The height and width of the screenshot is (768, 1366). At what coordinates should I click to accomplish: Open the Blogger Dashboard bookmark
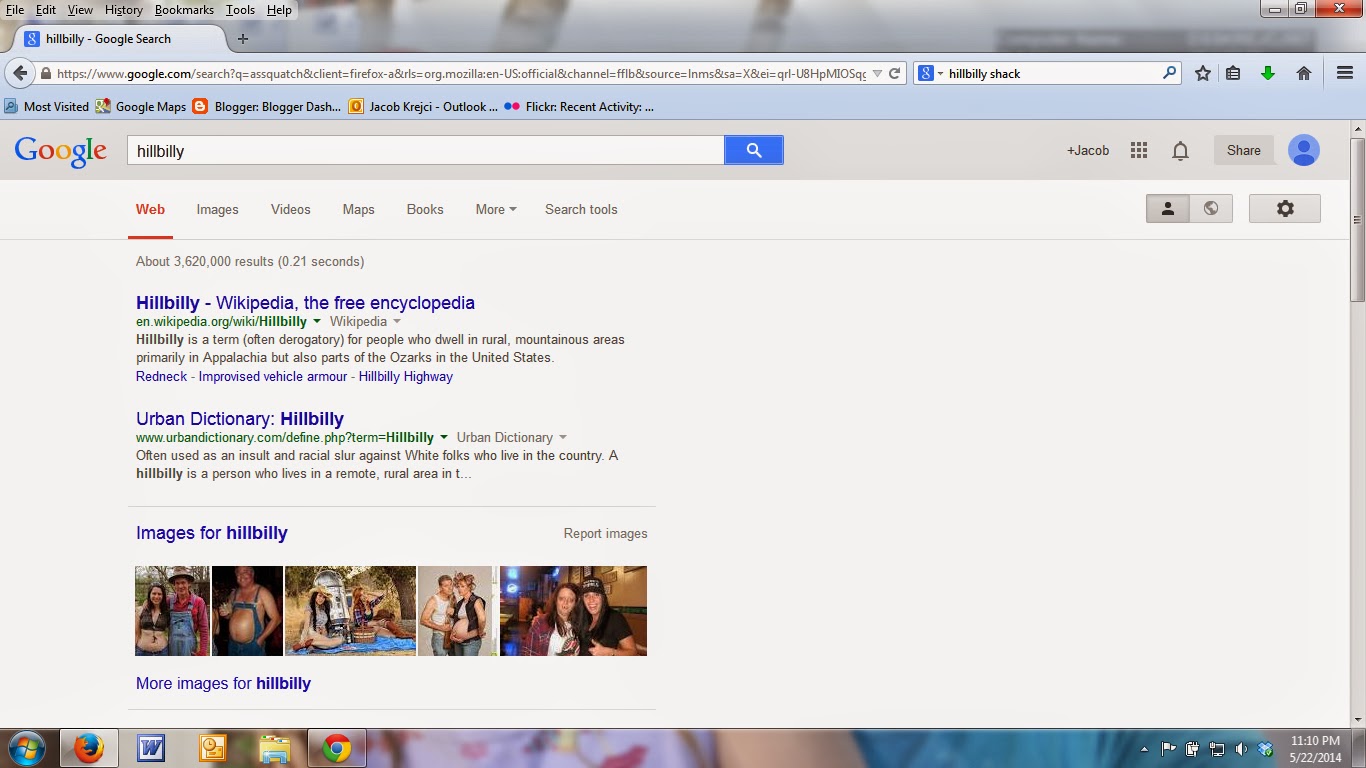pyautogui.click(x=266, y=106)
